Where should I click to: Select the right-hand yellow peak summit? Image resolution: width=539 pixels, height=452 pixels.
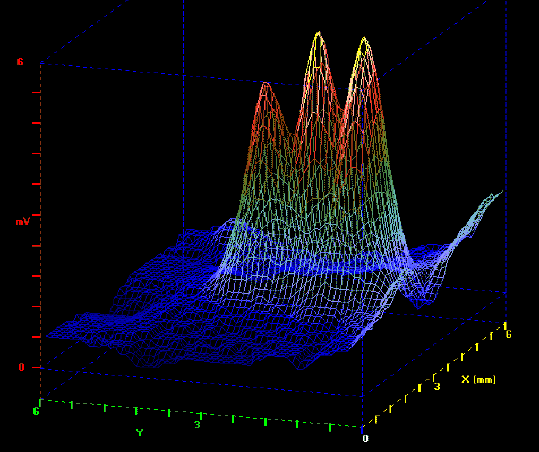364,39
